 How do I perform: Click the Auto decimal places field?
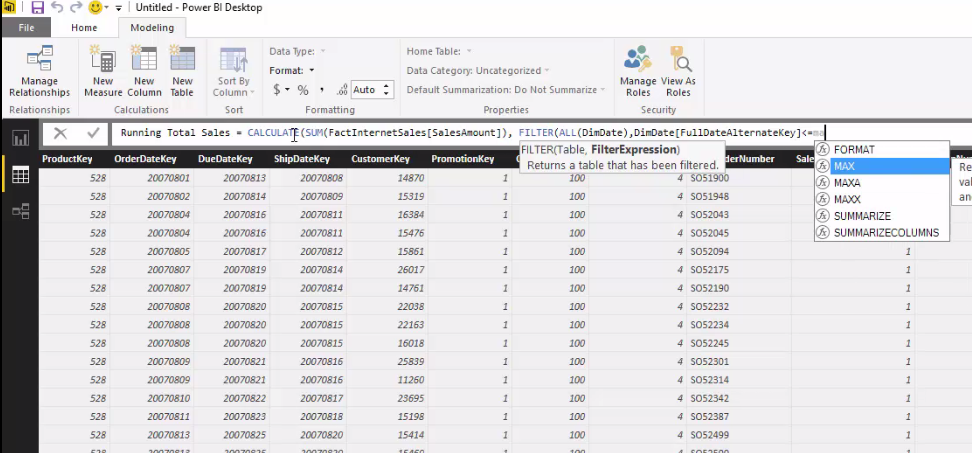pyautogui.click(x=364, y=90)
